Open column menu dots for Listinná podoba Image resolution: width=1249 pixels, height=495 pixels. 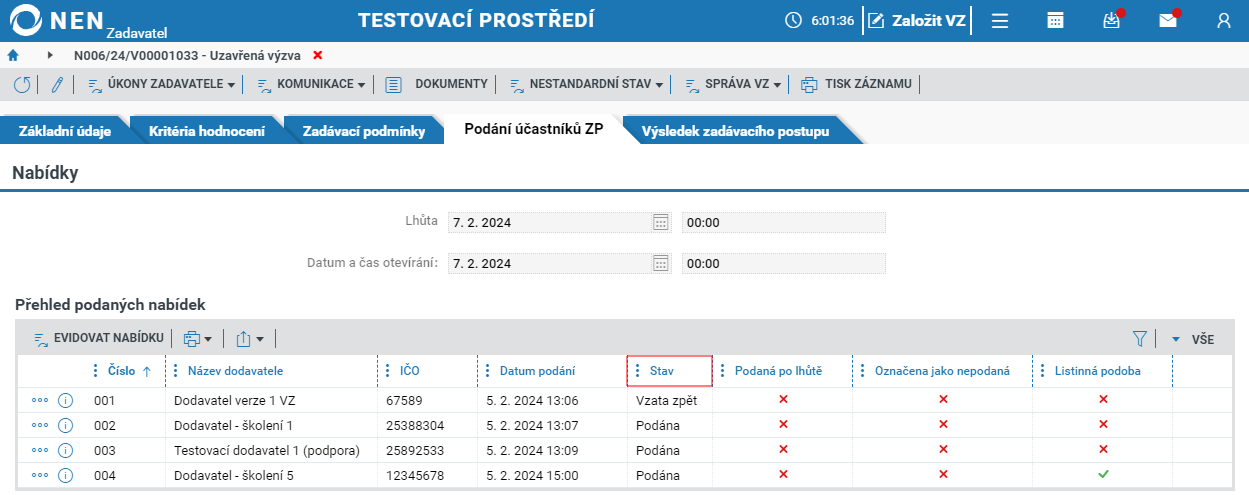pyautogui.click(x=1043, y=371)
